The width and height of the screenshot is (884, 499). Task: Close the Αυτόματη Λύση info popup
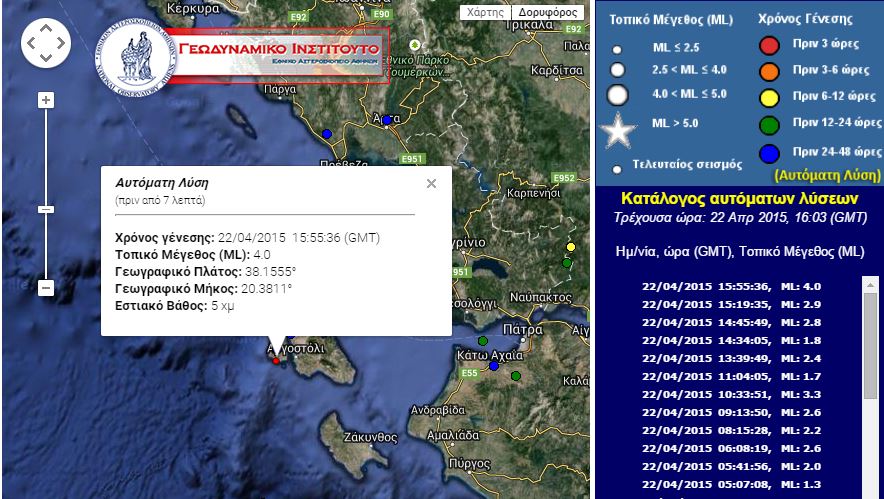[x=431, y=184]
